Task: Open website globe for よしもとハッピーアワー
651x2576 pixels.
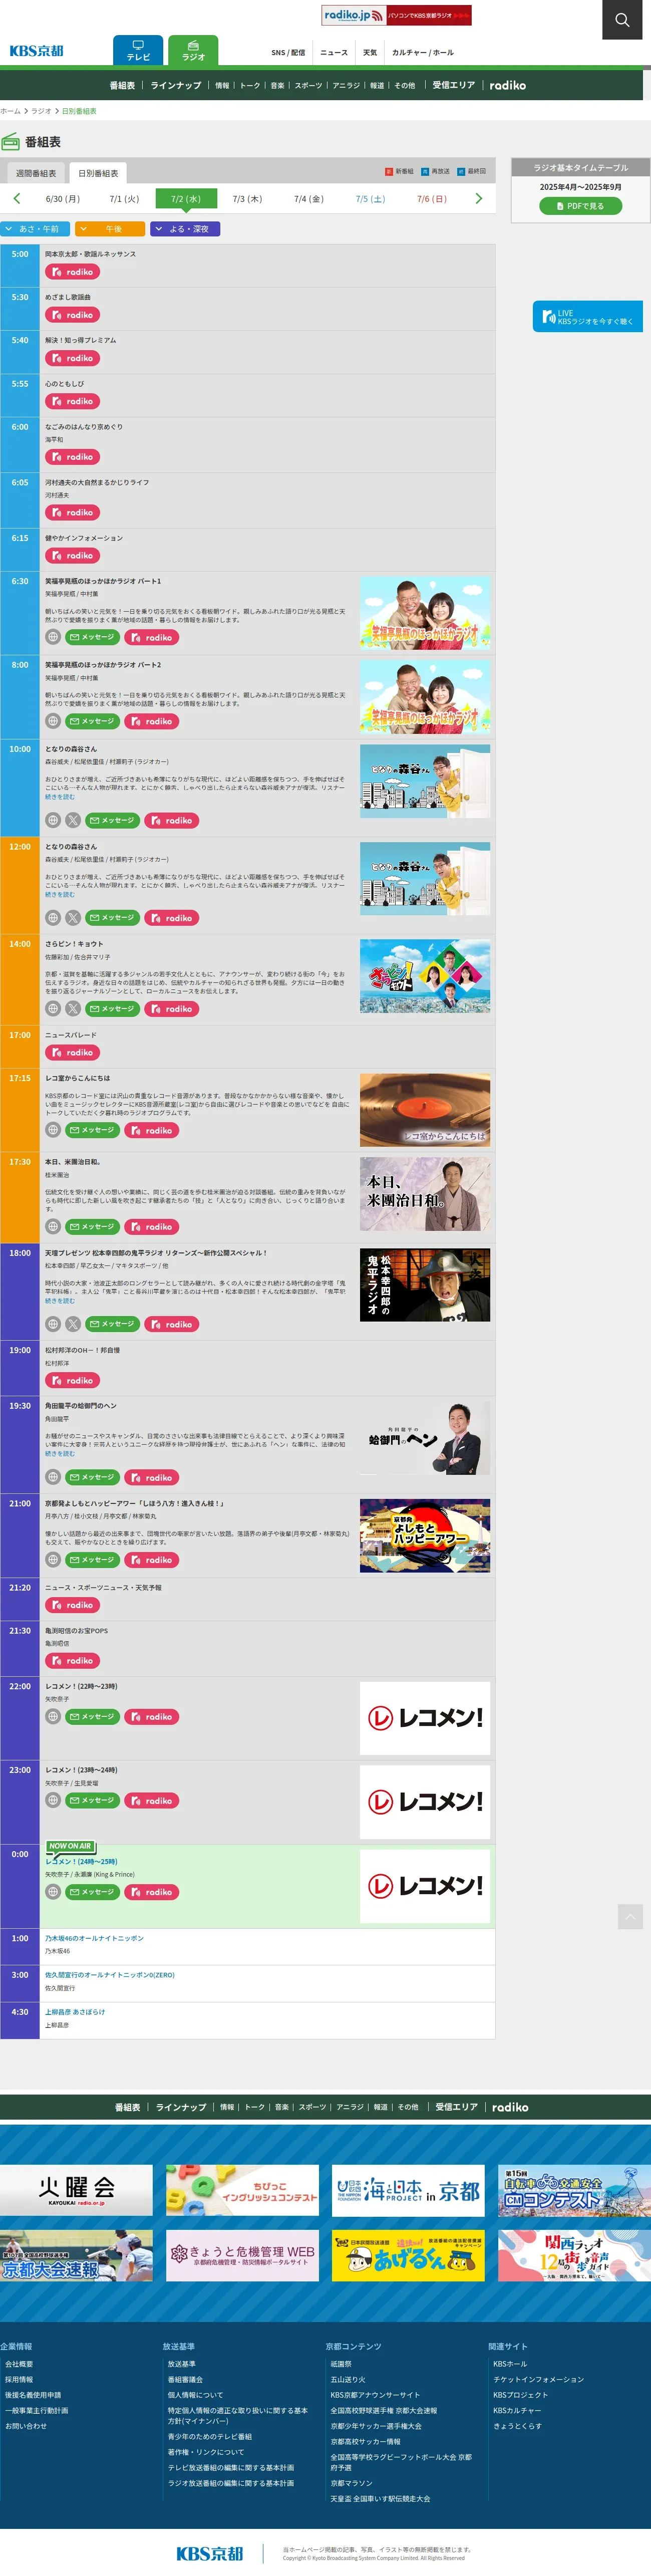Action: pyautogui.click(x=53, y=1560)
